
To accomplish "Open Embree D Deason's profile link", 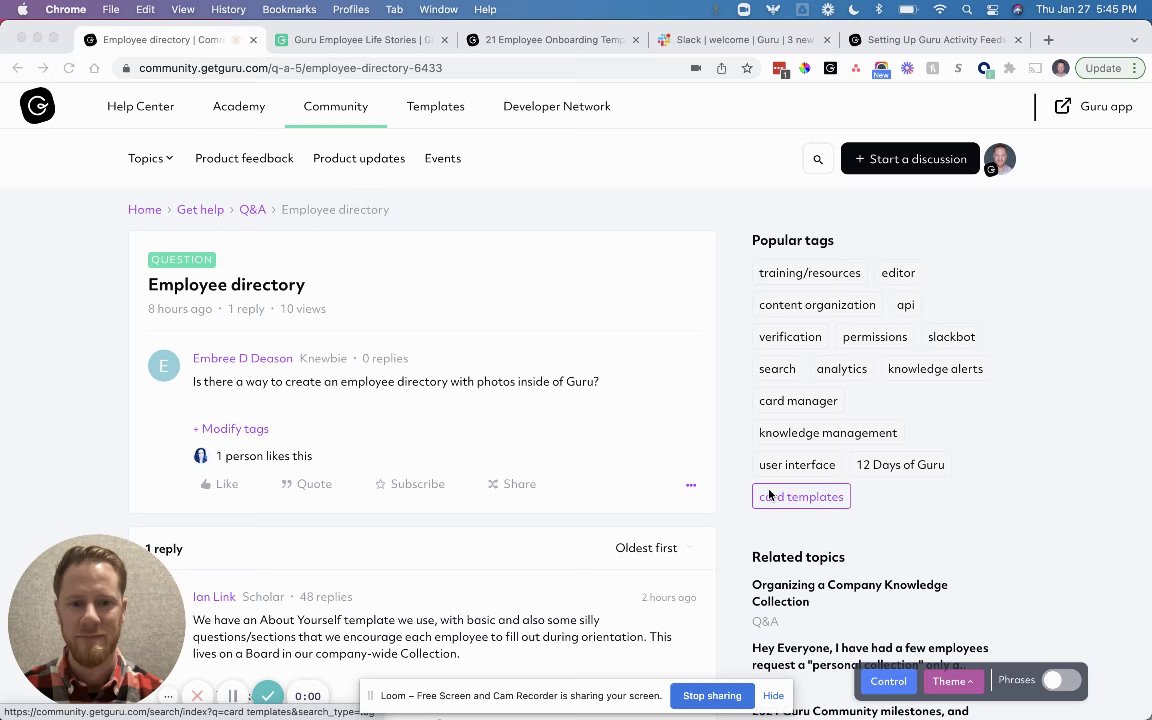I will 242,359.
